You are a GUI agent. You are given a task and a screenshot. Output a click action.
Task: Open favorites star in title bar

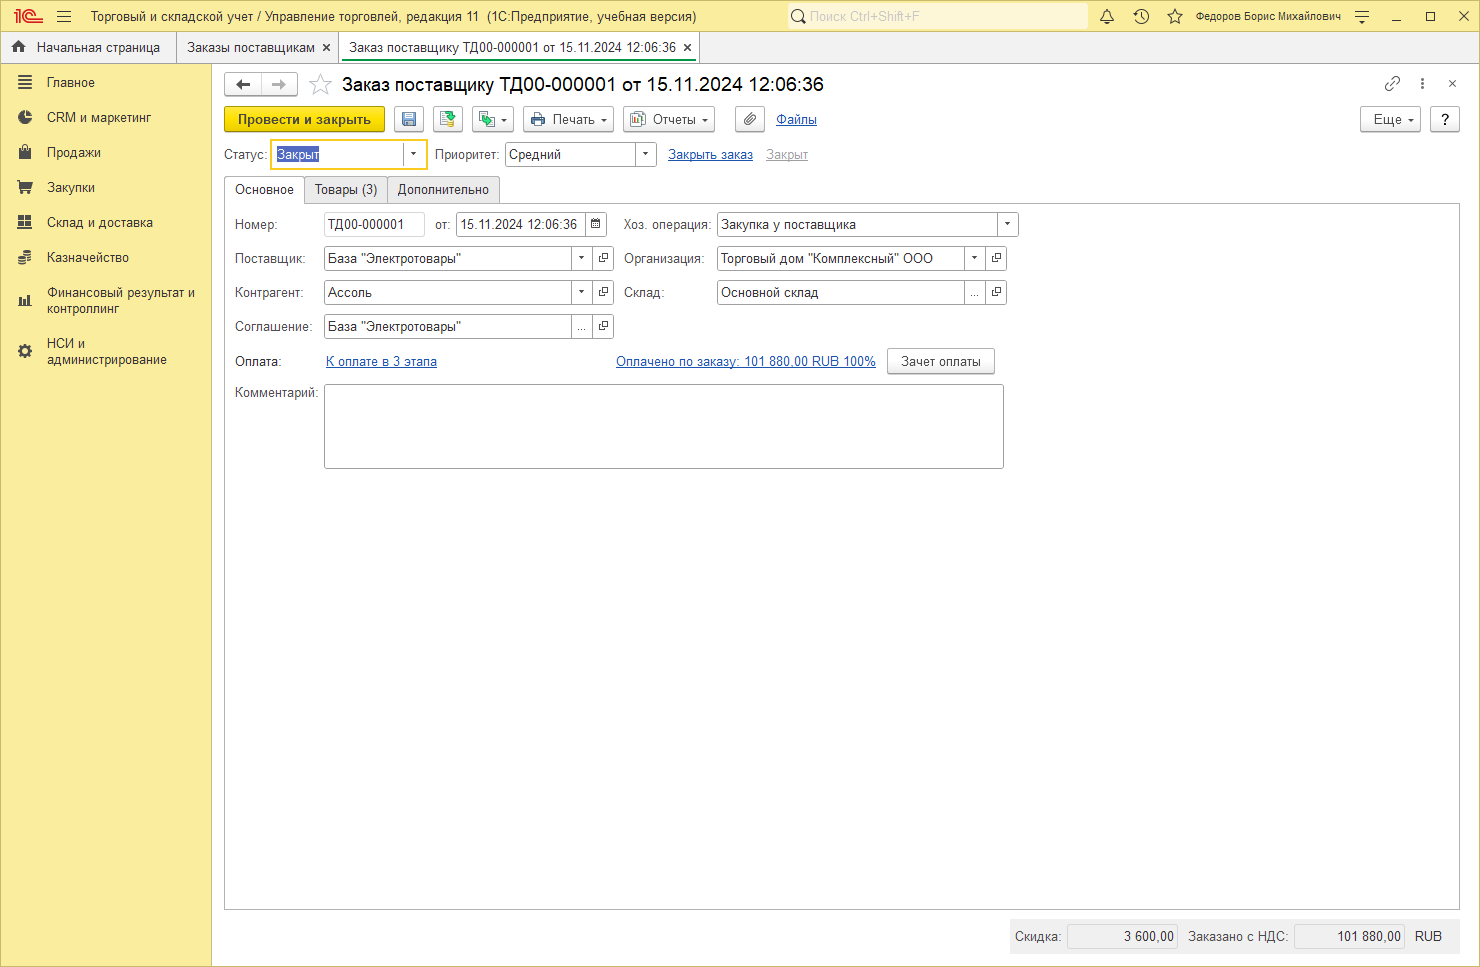[x=1175, y=16]
